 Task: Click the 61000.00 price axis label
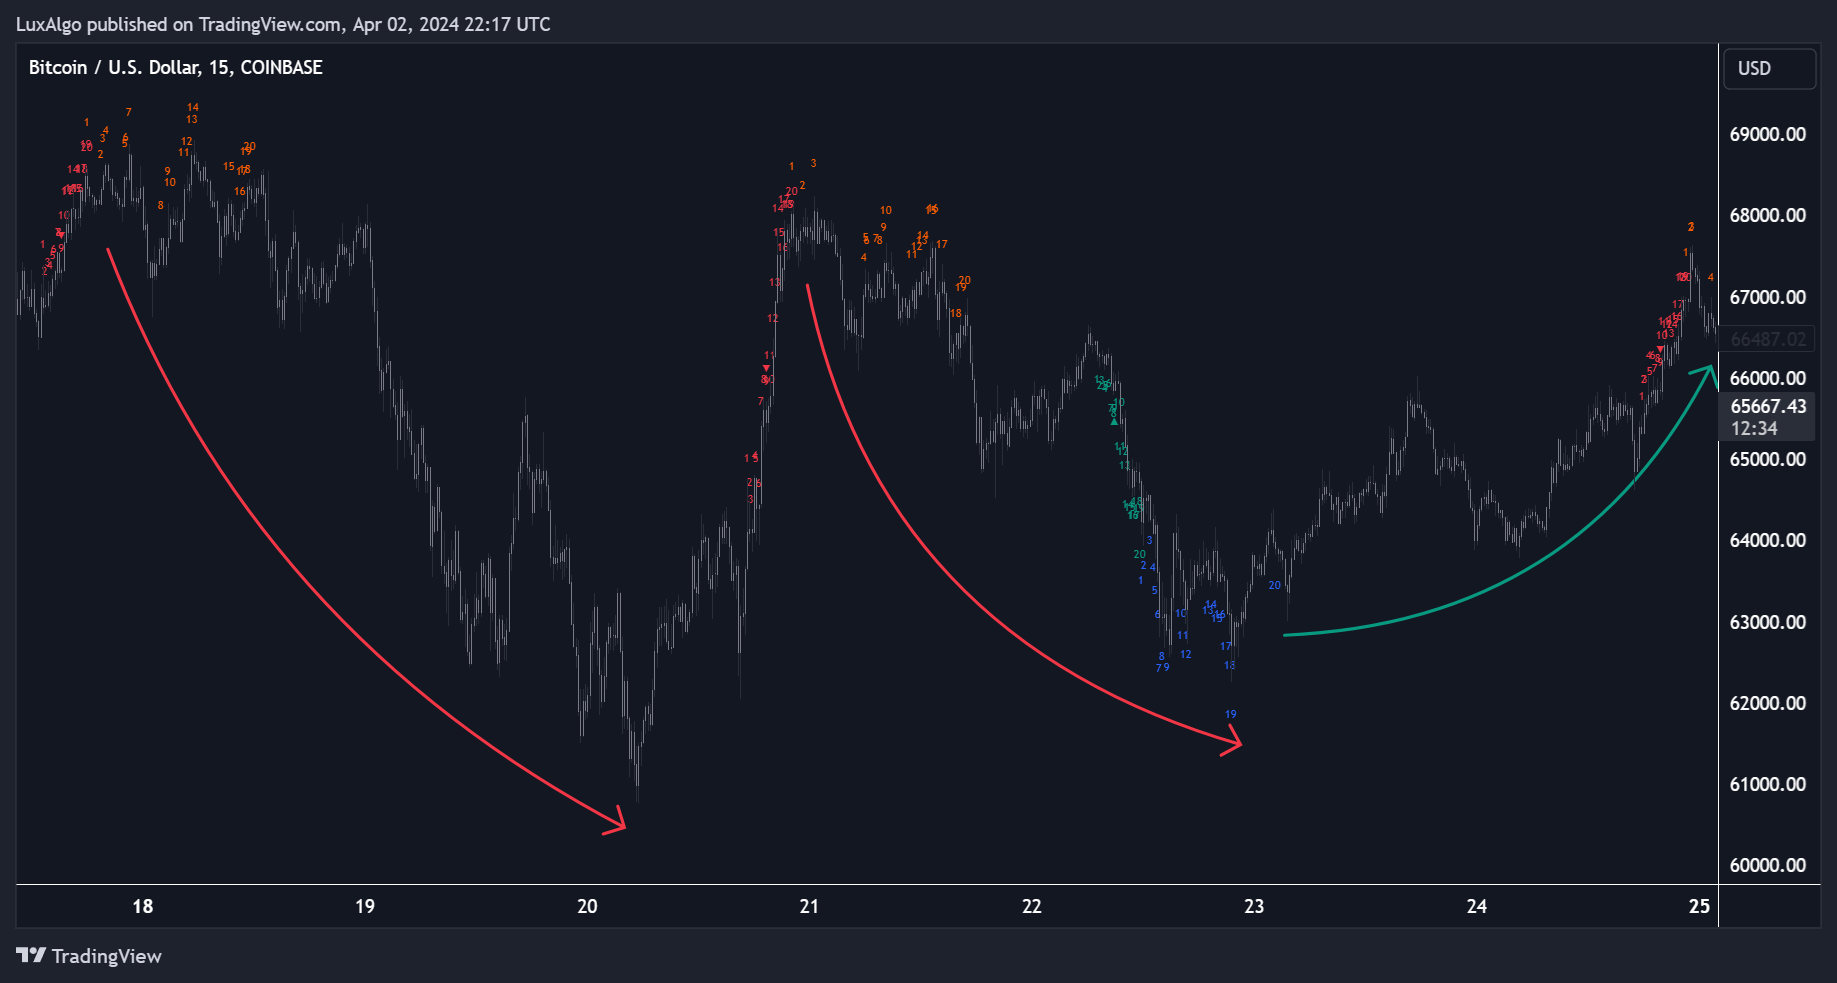coord(1768,784)
